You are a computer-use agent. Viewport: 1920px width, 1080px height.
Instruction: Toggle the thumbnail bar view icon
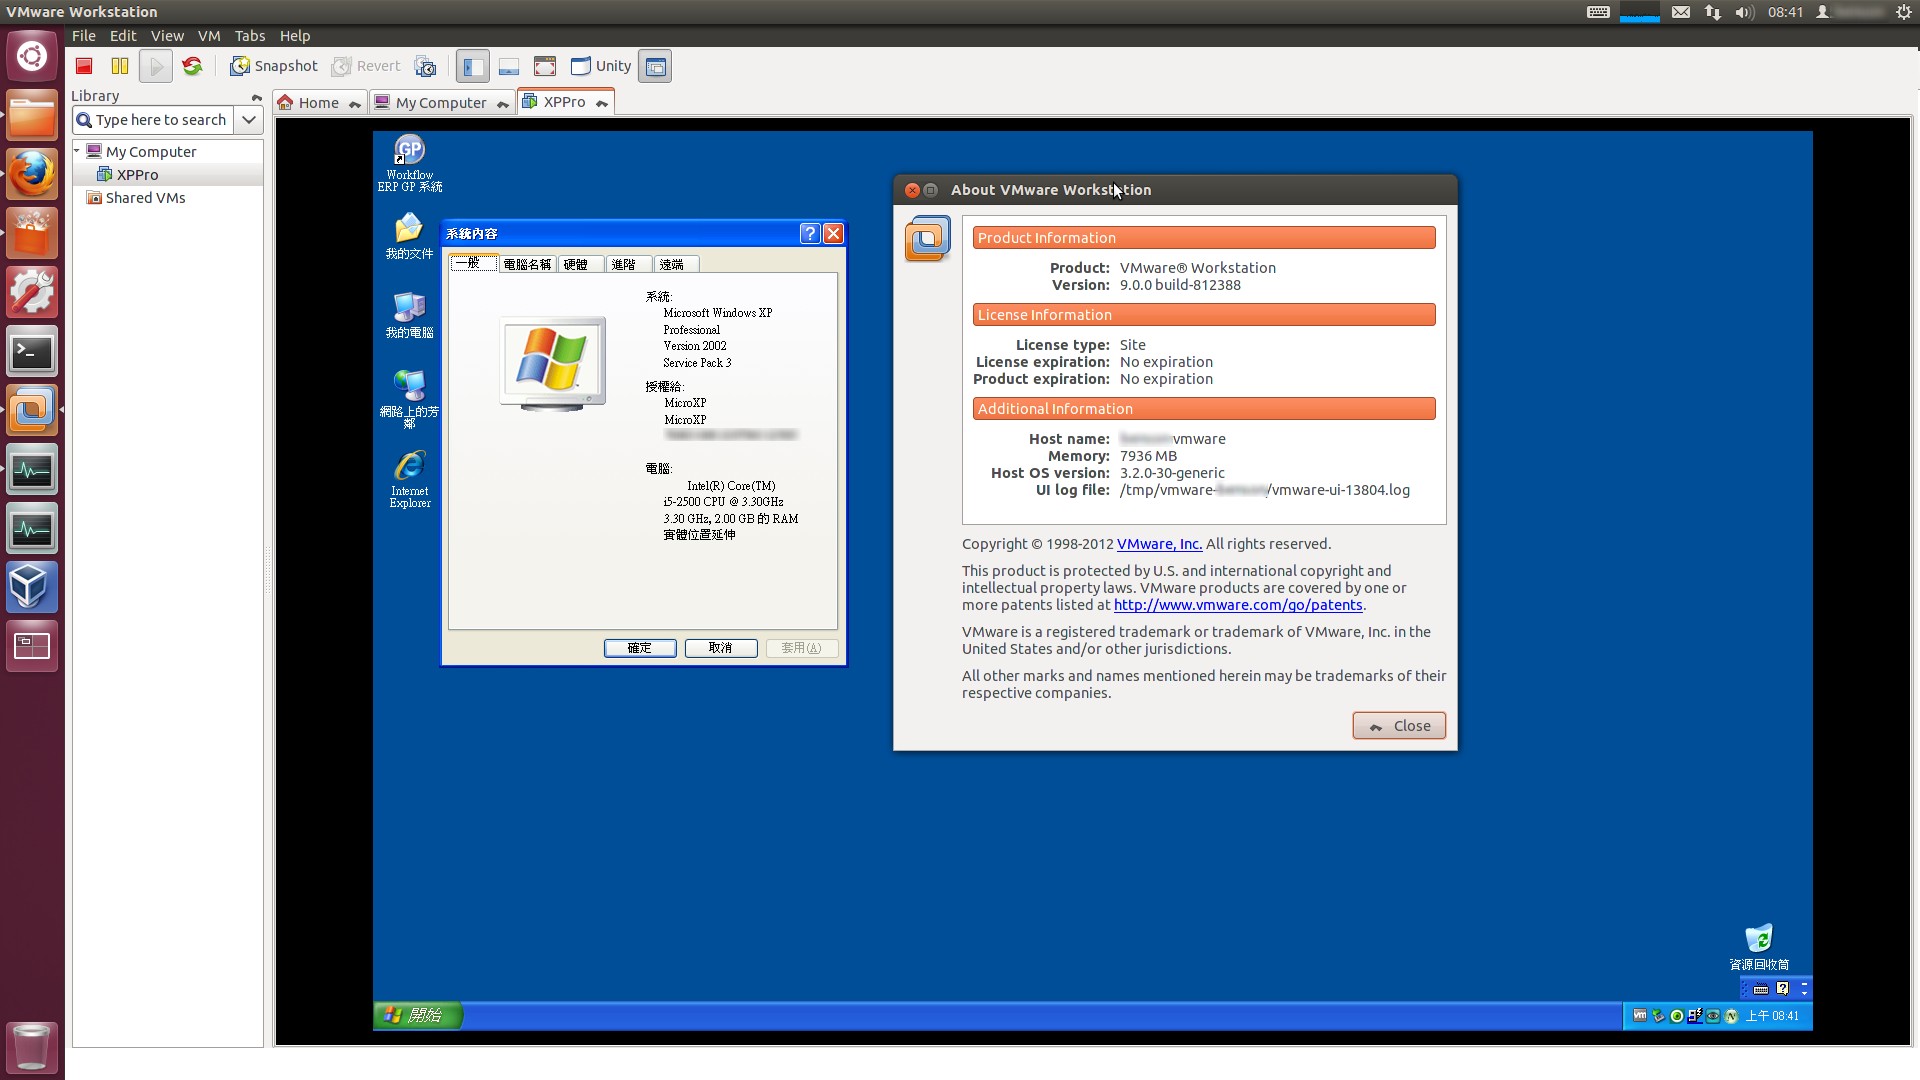click(x=509, y=66)
